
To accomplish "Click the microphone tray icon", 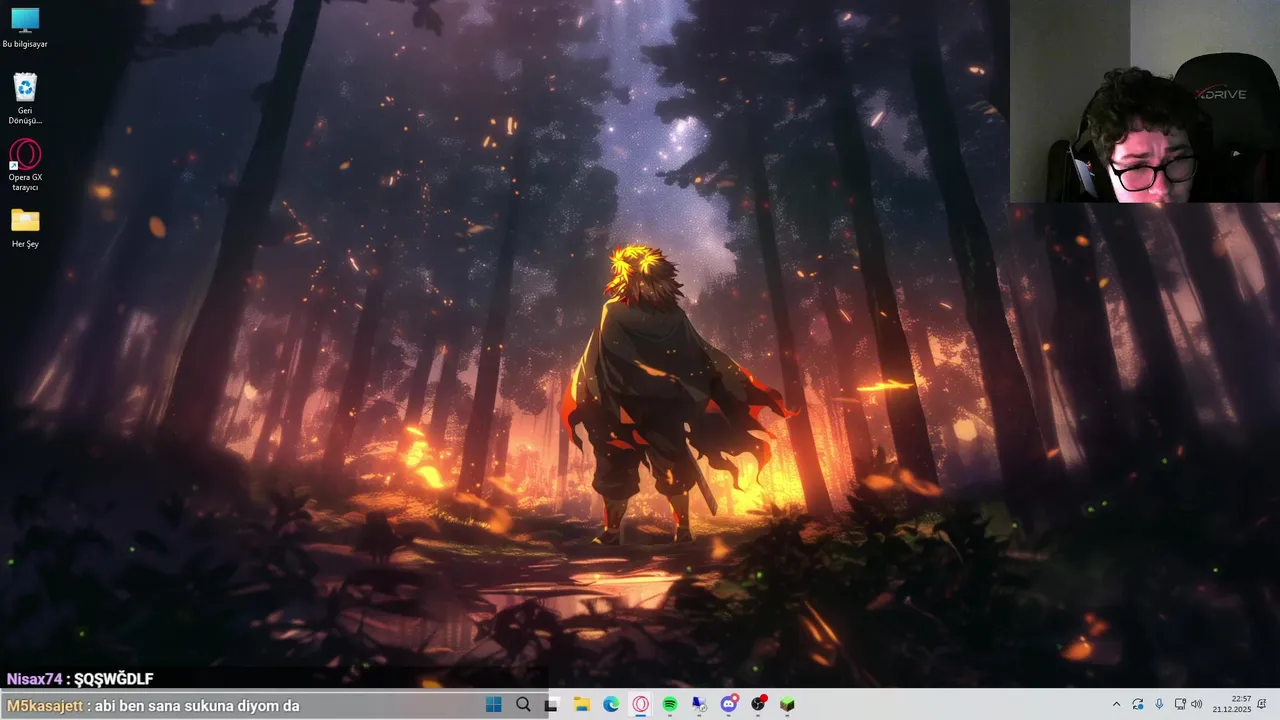I will 1159,704.
